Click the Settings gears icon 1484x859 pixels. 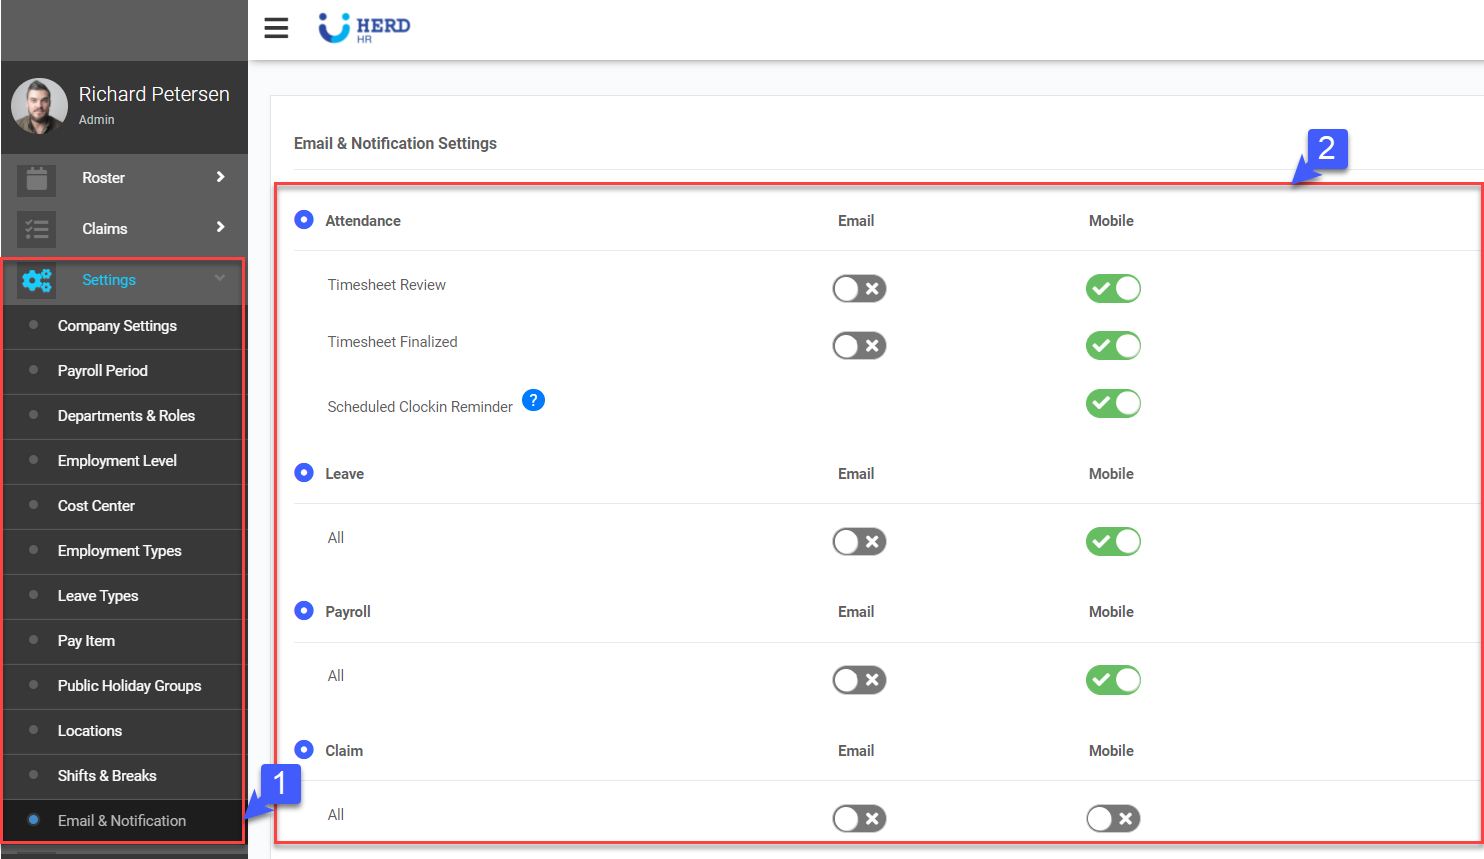(37, 281)
